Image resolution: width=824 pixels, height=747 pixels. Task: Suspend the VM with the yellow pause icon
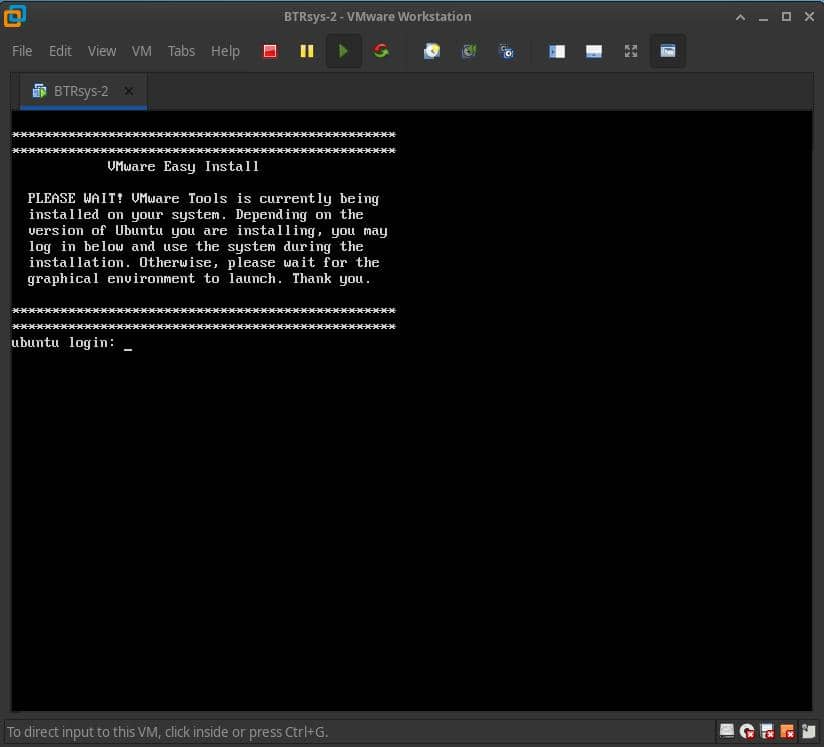point(307,51)
